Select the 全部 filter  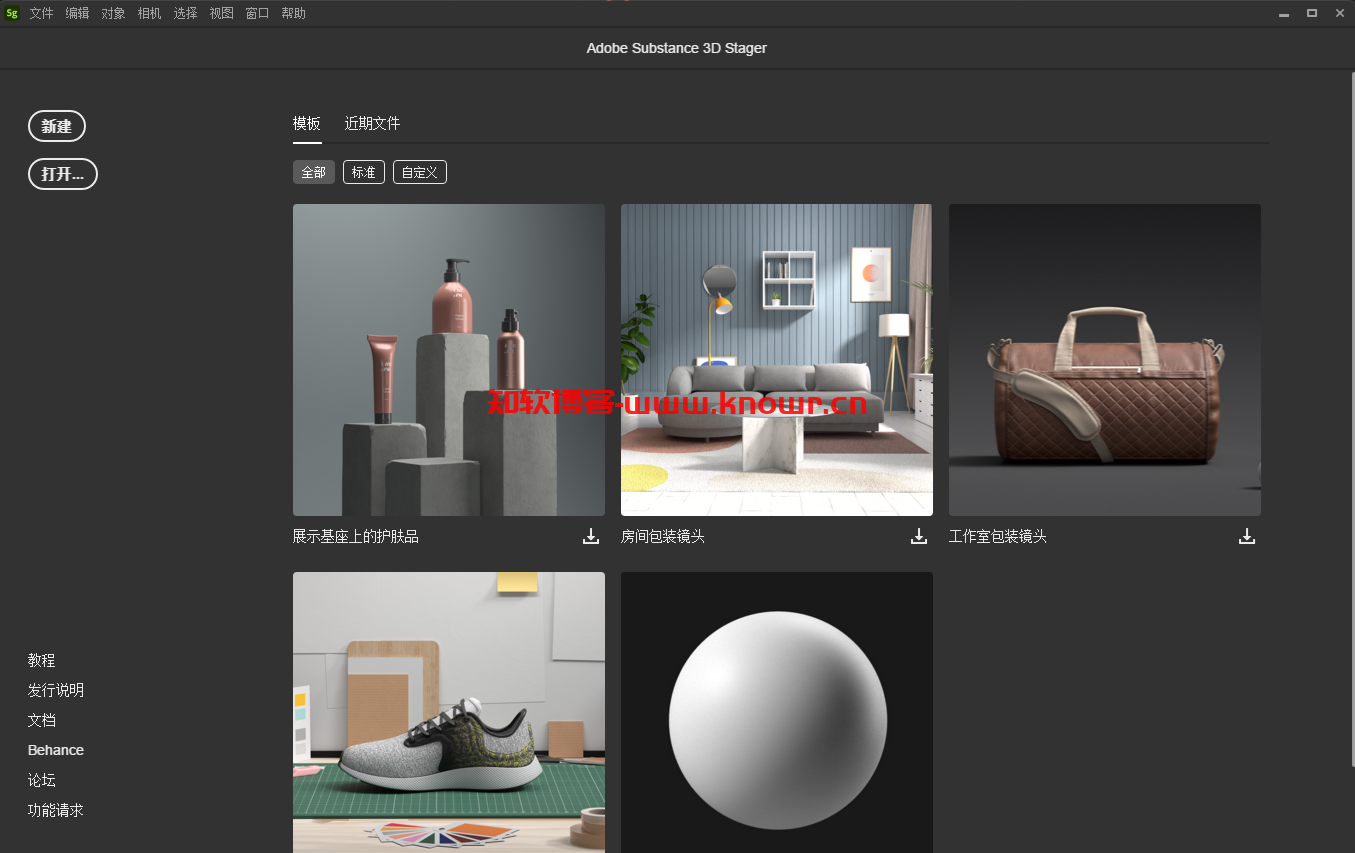click(x=313, y=172)
